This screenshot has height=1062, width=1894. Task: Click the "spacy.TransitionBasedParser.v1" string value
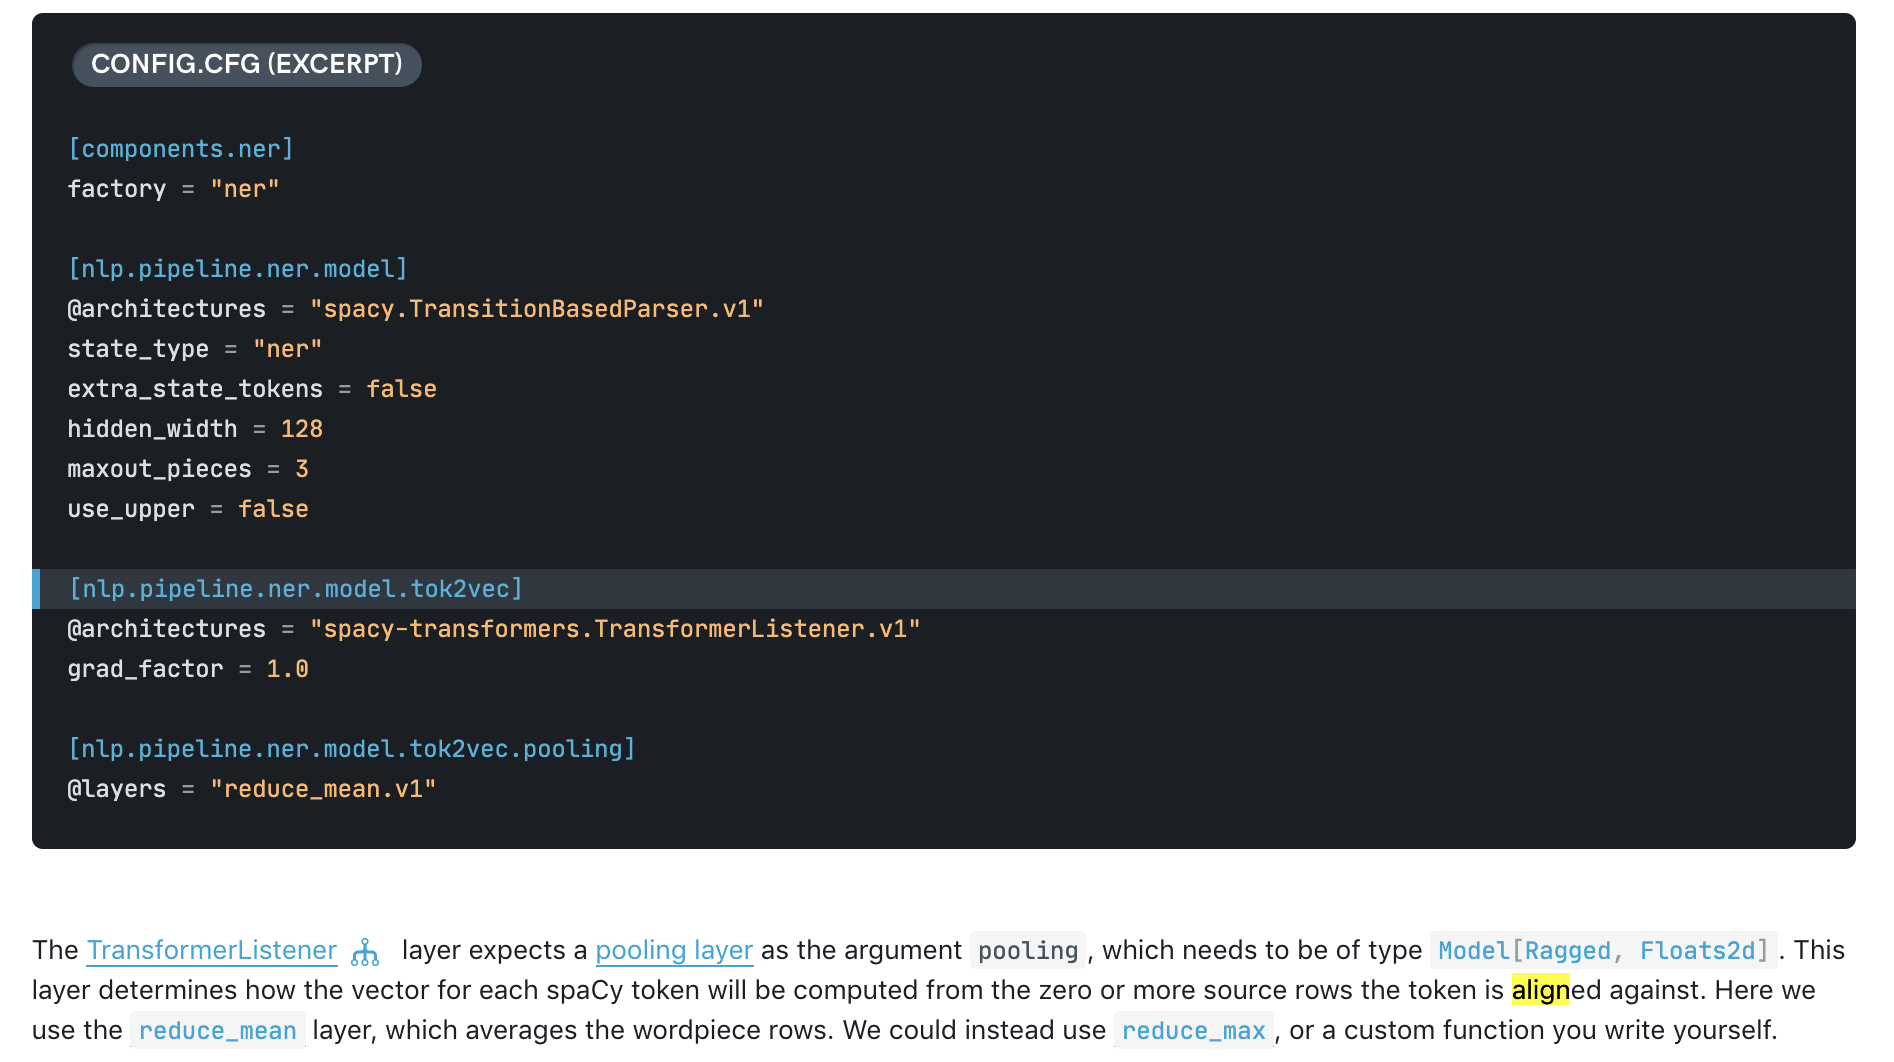(537, 309)
